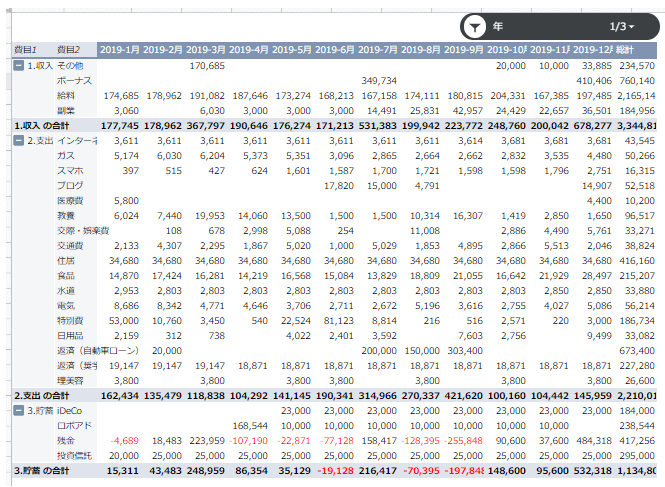Click the iDeCo row label
This screenshot has height=487, width=665.
point(70,411)
